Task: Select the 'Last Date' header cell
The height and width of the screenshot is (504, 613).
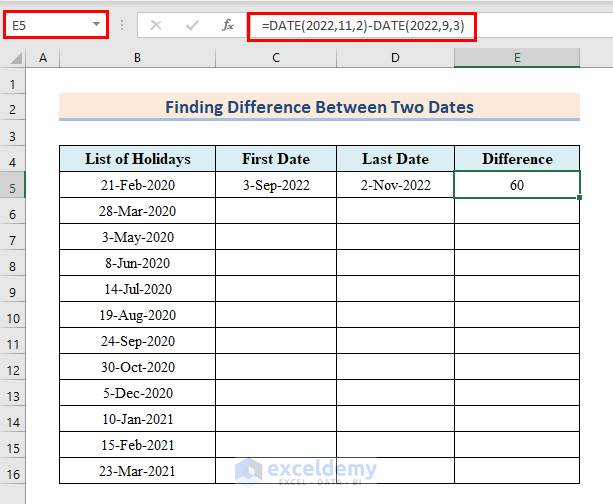Action: [395, 159]
